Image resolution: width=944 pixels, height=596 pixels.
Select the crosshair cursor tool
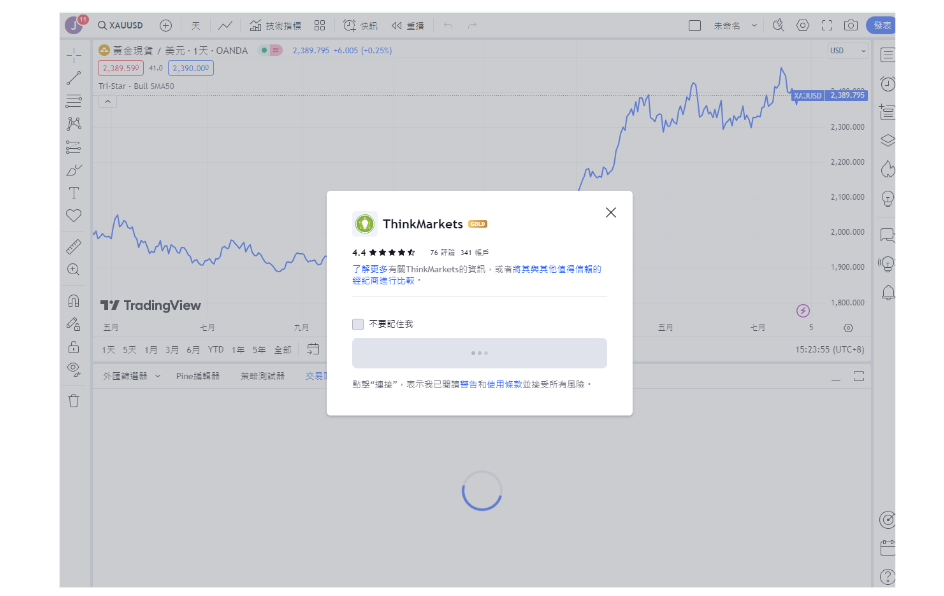click(x=74, y=55)
